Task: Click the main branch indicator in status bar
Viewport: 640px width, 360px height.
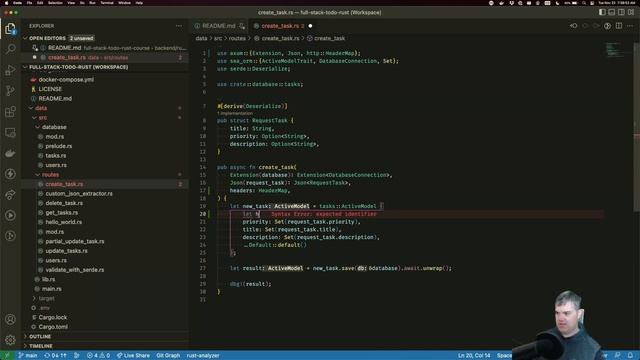Action: pos(28,356)
